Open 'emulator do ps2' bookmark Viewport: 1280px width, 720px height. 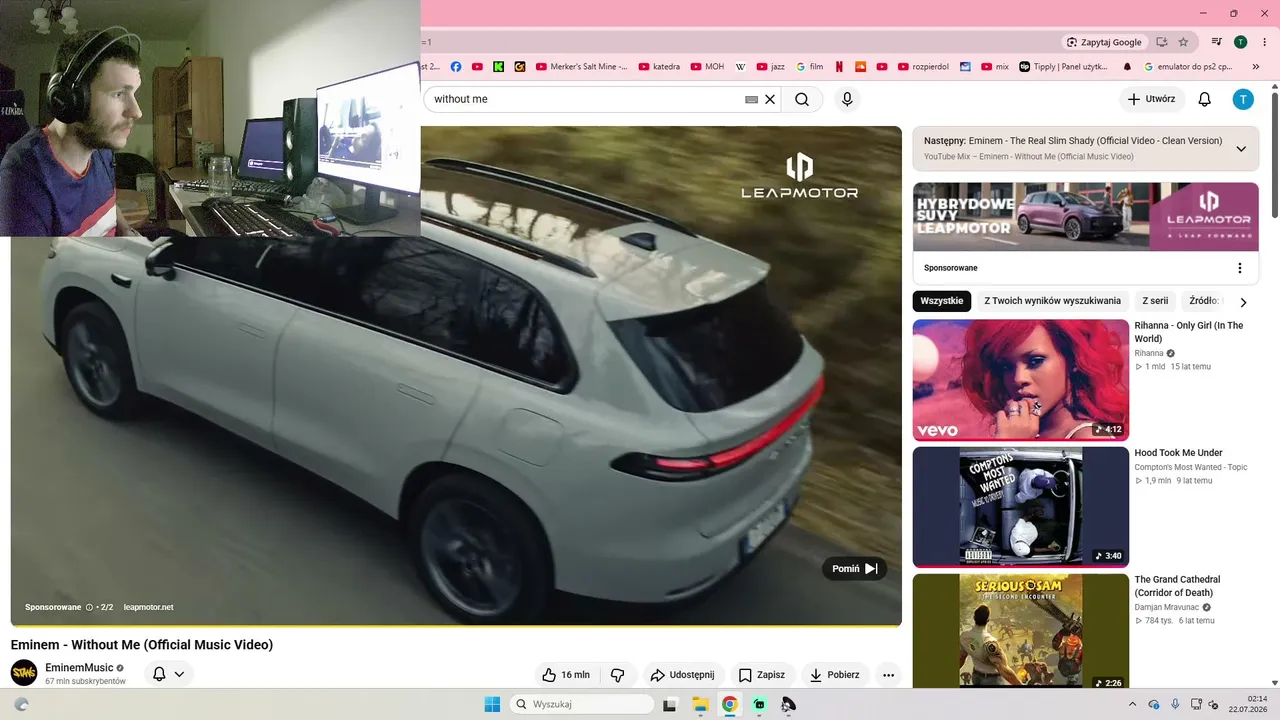click(1188, 67)
